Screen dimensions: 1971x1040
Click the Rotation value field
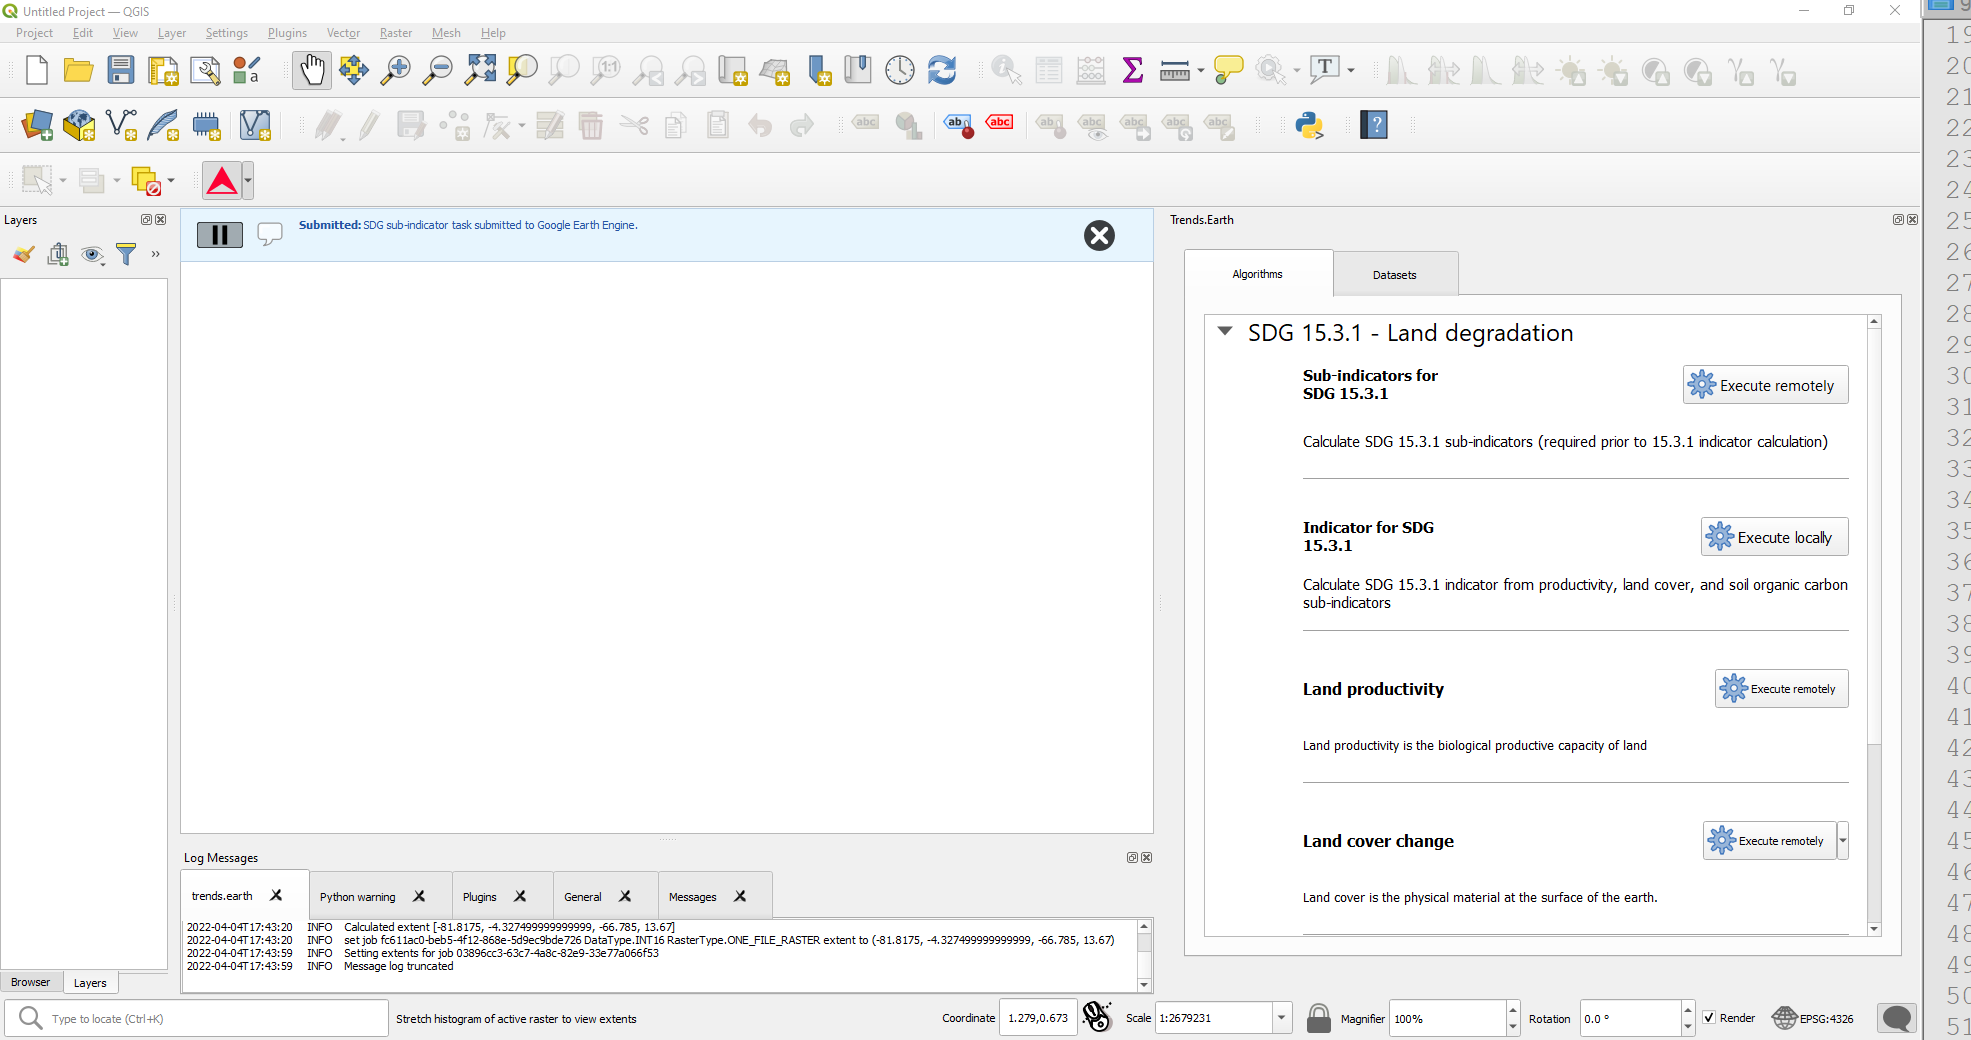coord(1630,1018)
